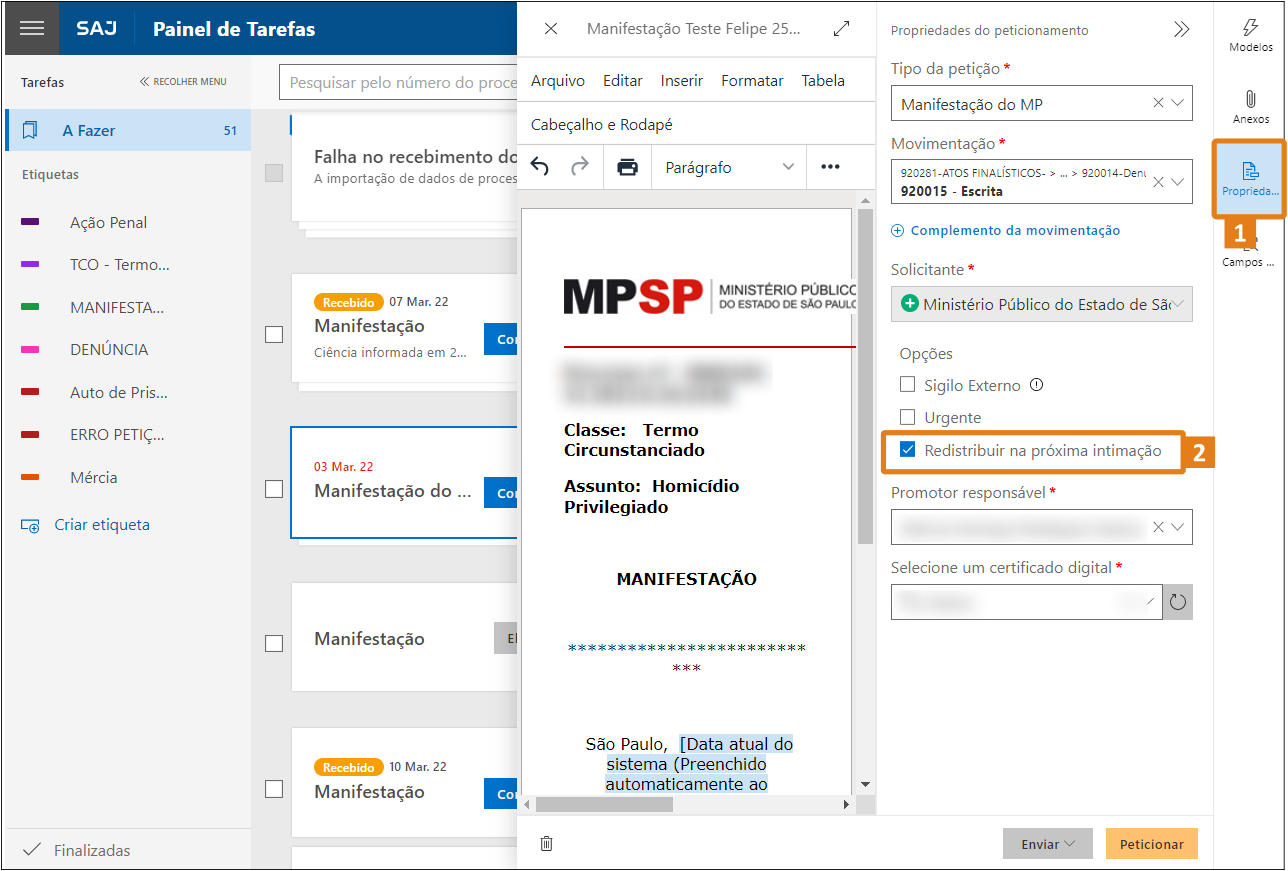Open the Anexos attachments panel
The width and height of the screenshot is (1288, 871).
(1250, 107)
